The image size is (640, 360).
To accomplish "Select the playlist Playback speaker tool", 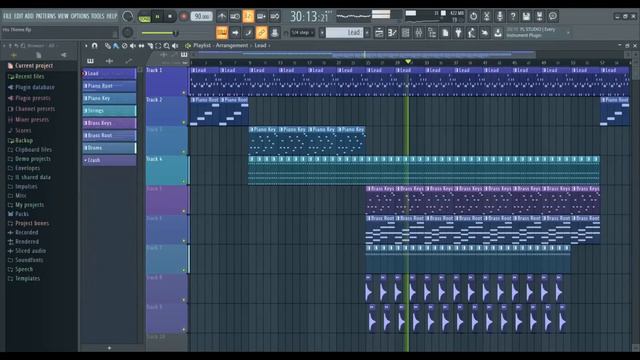I will coord(175,46).
